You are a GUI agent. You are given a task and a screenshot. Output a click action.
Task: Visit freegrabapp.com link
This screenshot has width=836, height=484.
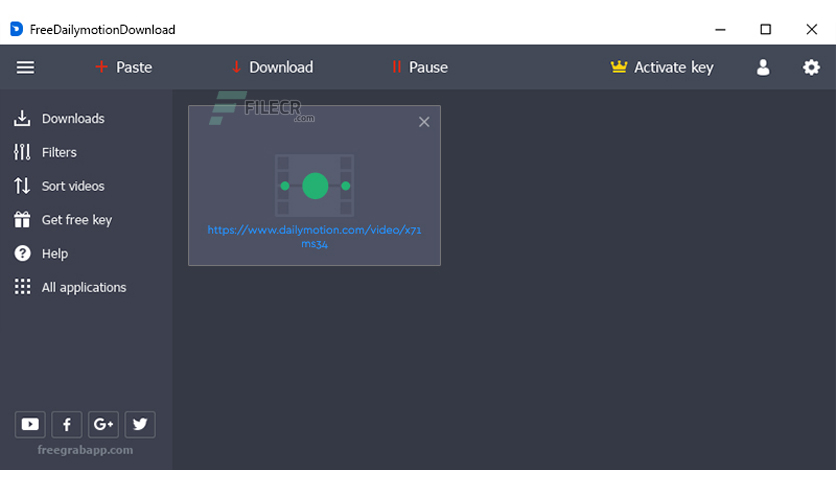pyautogui.click(x=85, y=450)
